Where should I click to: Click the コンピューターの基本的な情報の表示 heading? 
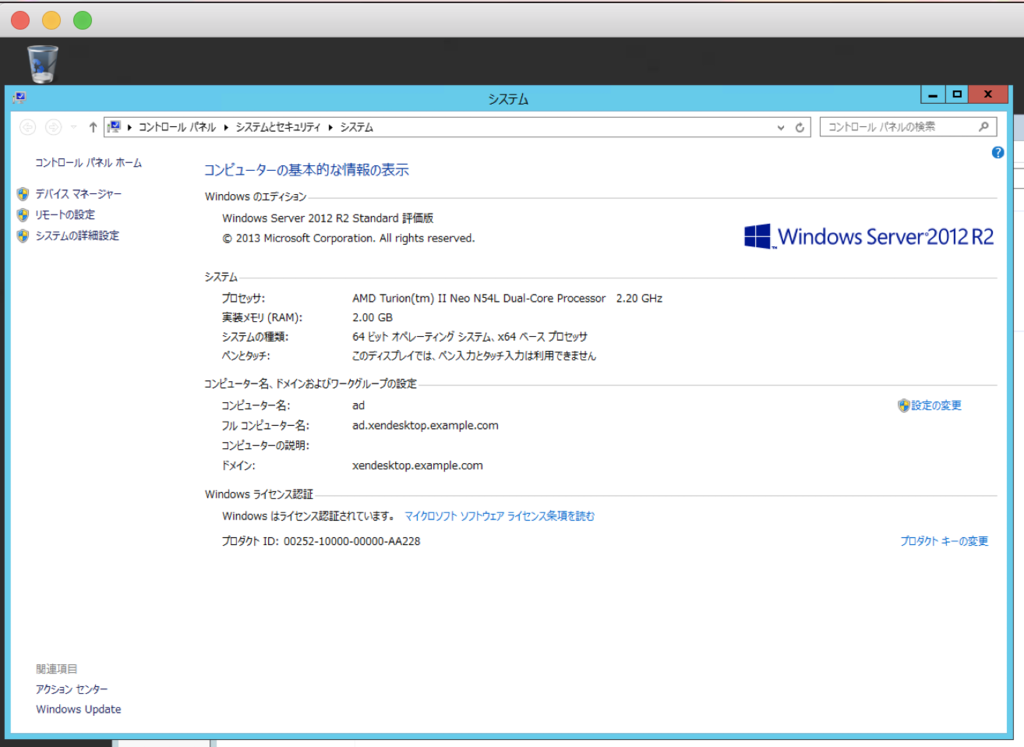[x=306, y=170]
